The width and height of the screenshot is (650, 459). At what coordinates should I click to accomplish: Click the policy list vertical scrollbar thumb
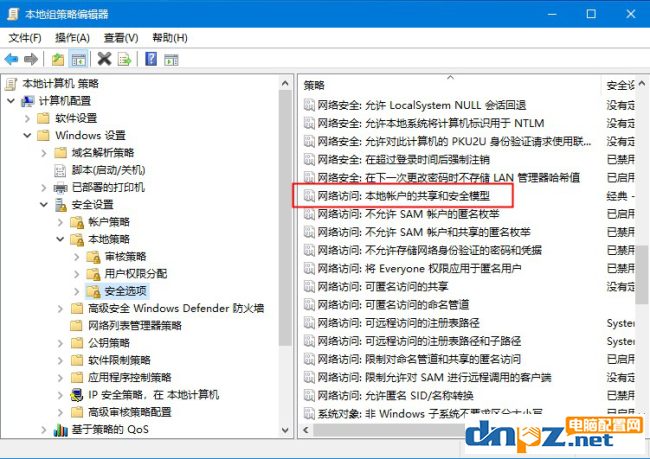click(641, 274)
